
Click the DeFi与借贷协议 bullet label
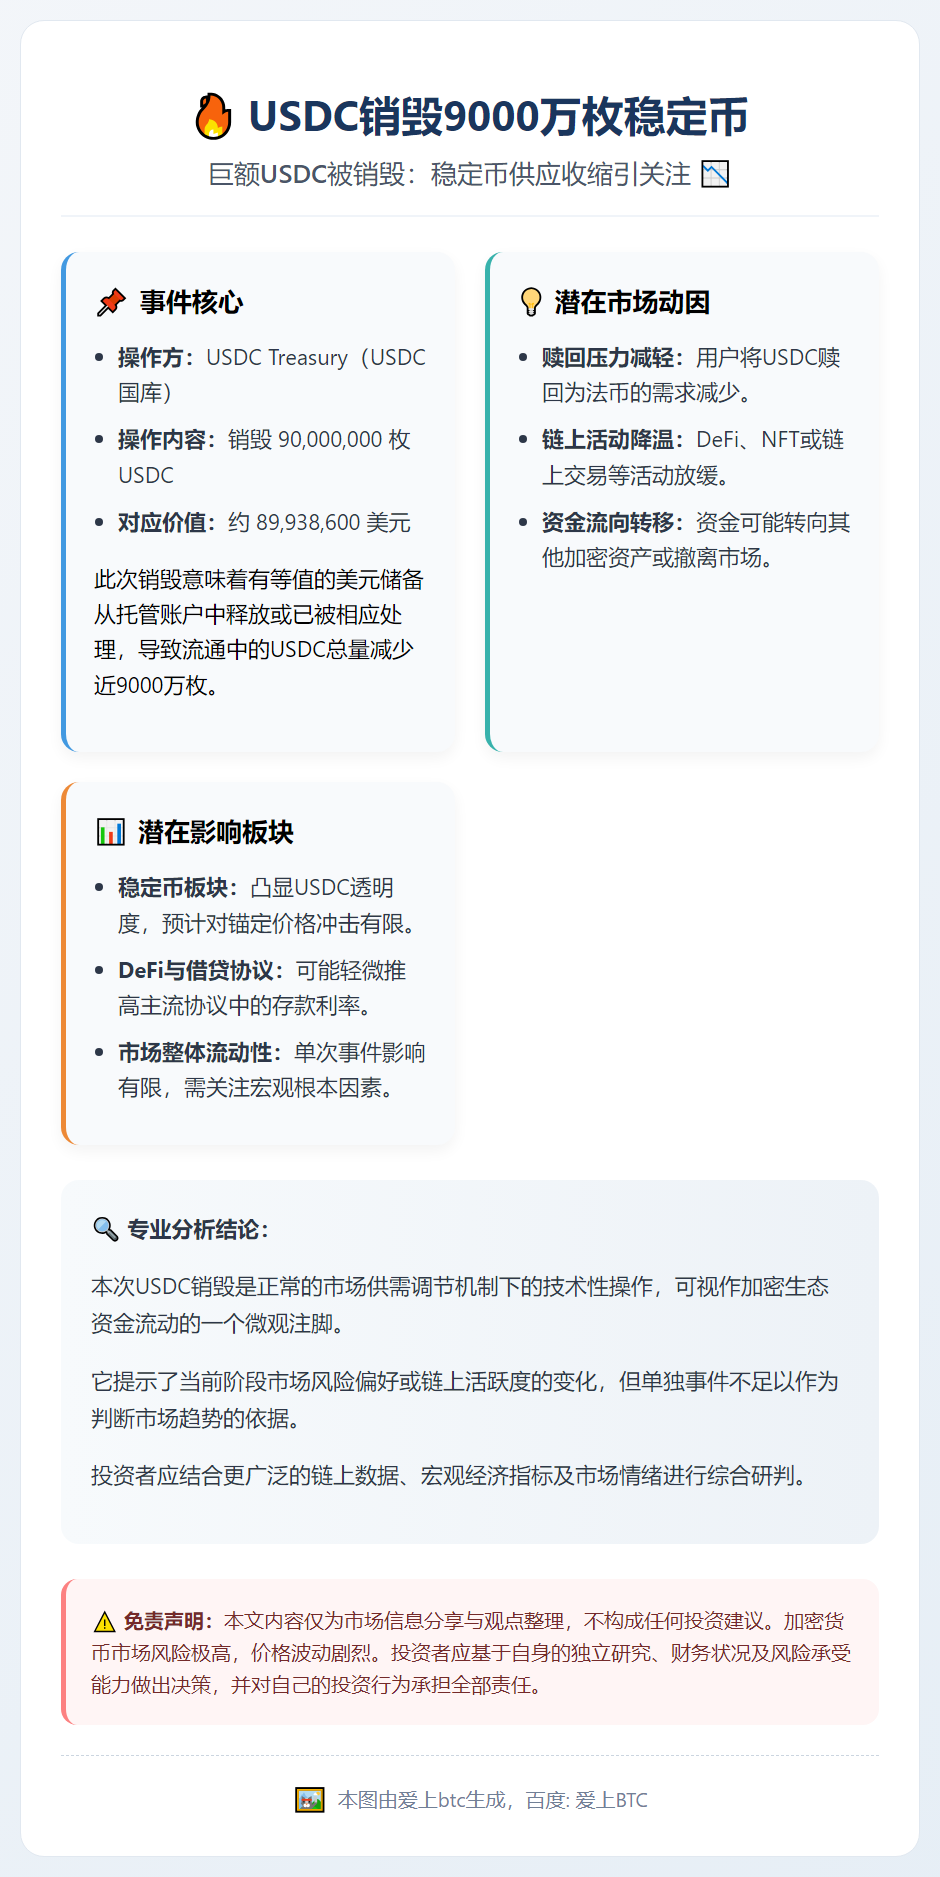pyautogui.click(x=201, y=971)
